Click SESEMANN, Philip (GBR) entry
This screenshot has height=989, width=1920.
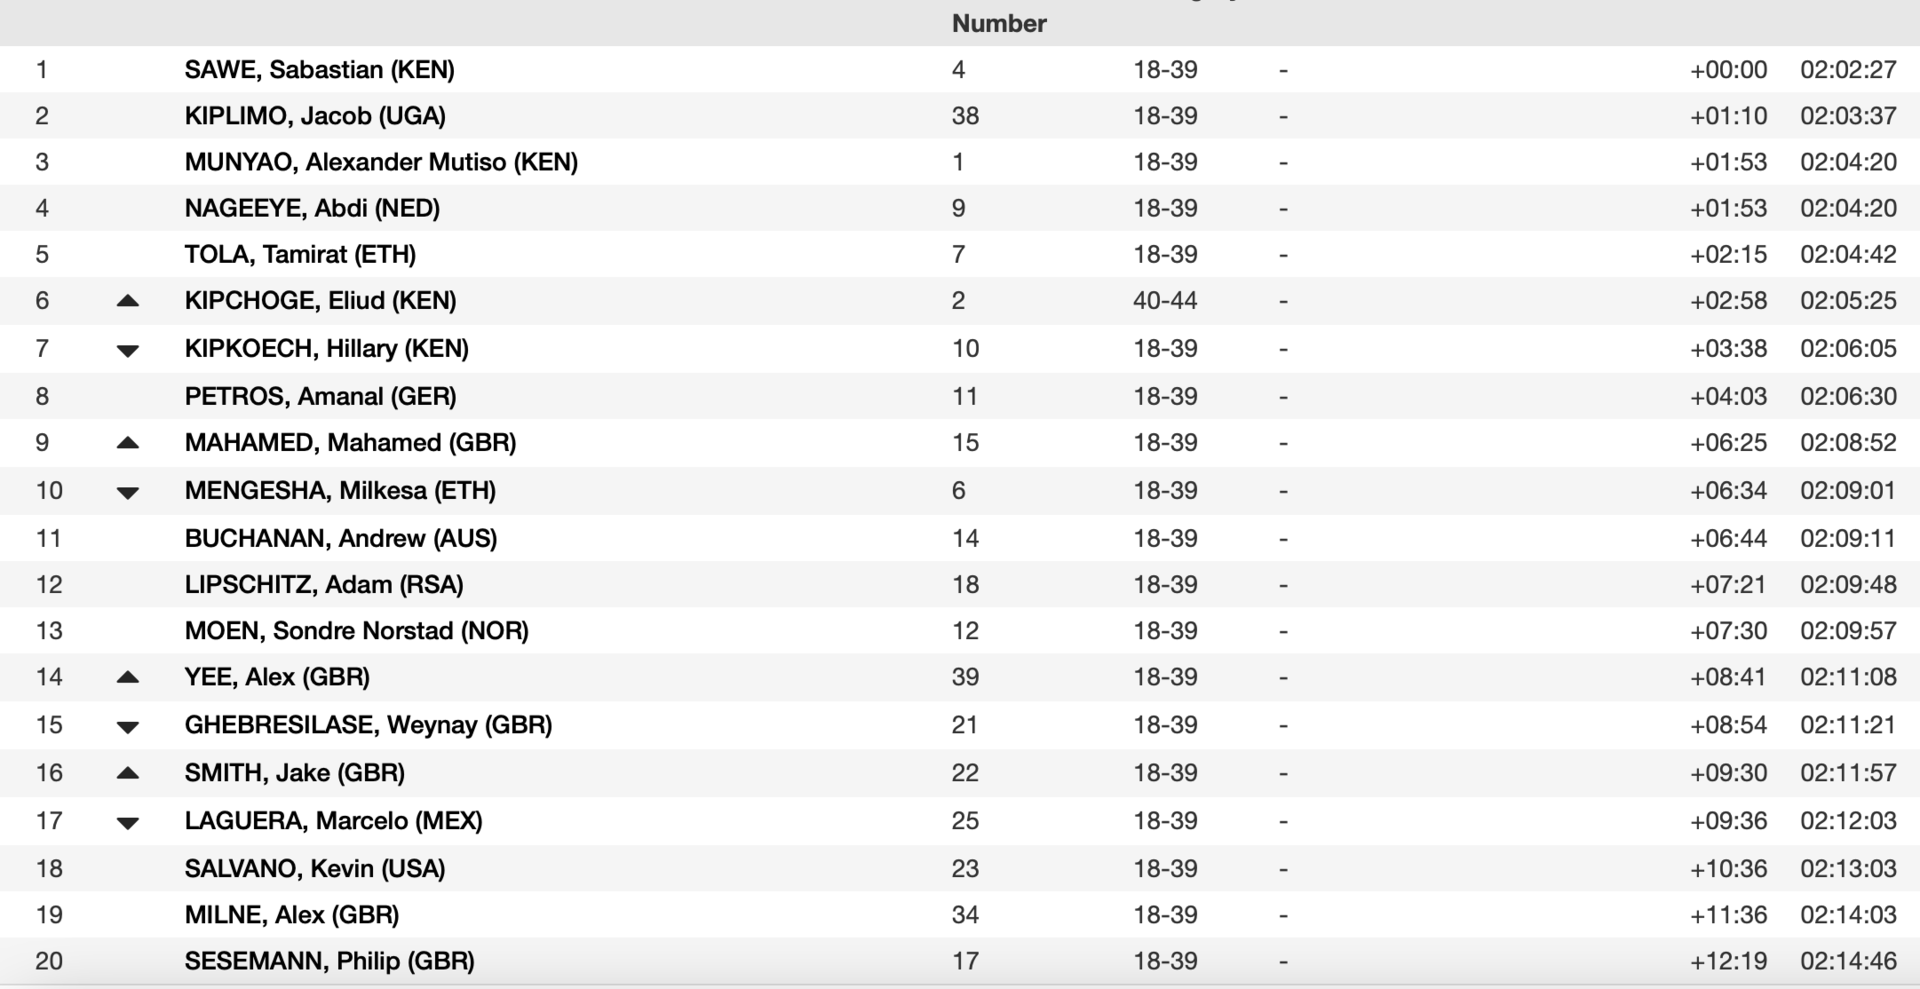pos(329,961)
